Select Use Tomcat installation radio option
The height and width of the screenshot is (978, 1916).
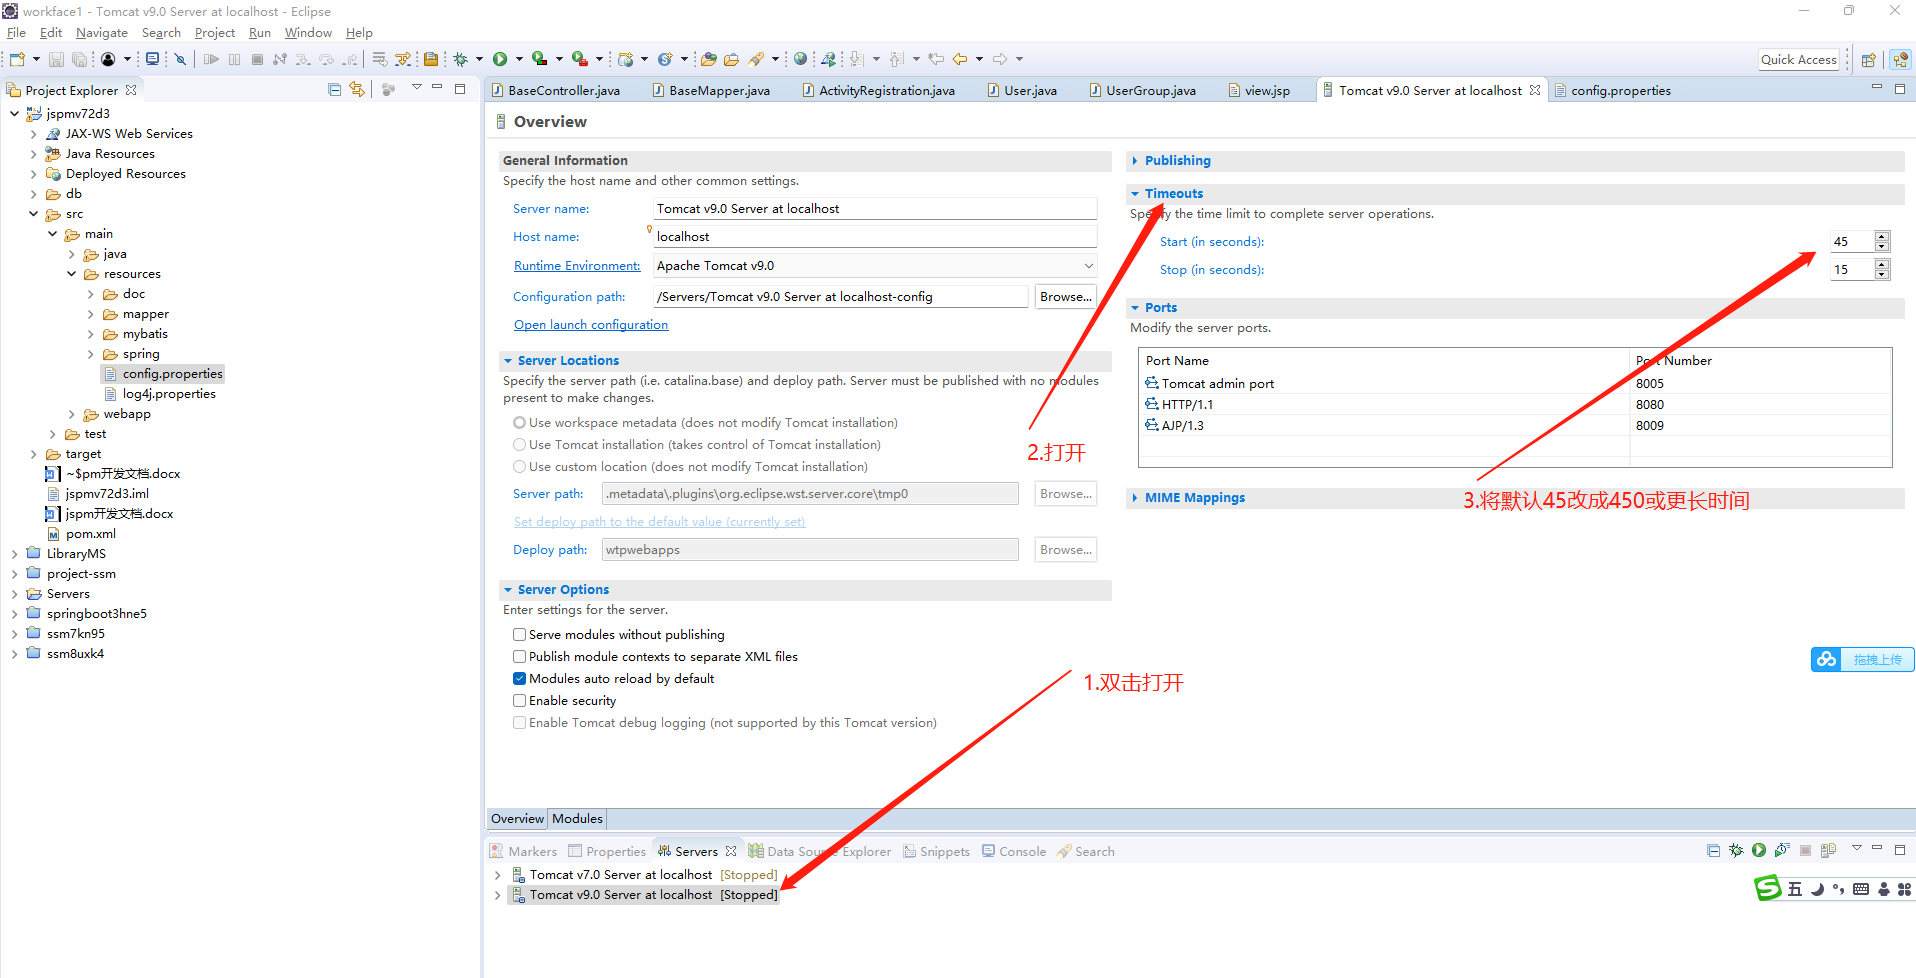click(x=519, y=445)
